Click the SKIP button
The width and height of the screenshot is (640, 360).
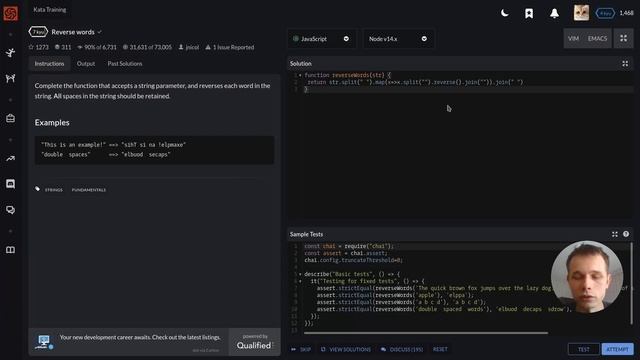(301, 349)
